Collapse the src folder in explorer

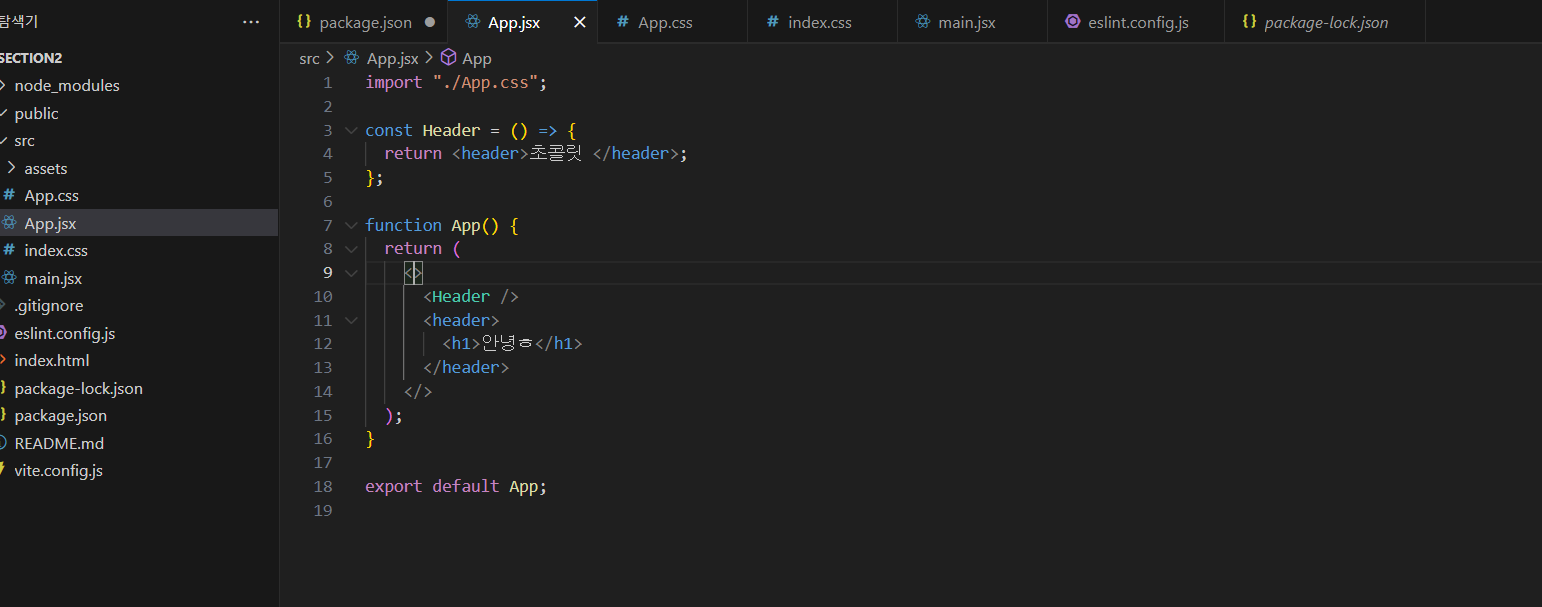coord(24,141)
